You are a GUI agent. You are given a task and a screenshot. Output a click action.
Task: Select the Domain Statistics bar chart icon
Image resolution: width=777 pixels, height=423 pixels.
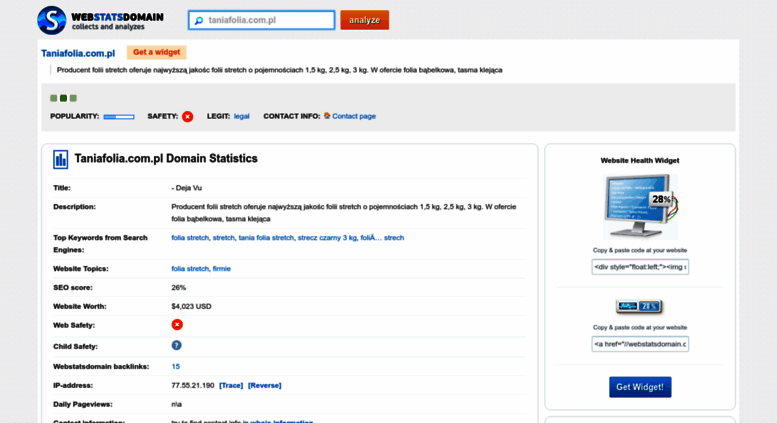click(x=60, y=159)
